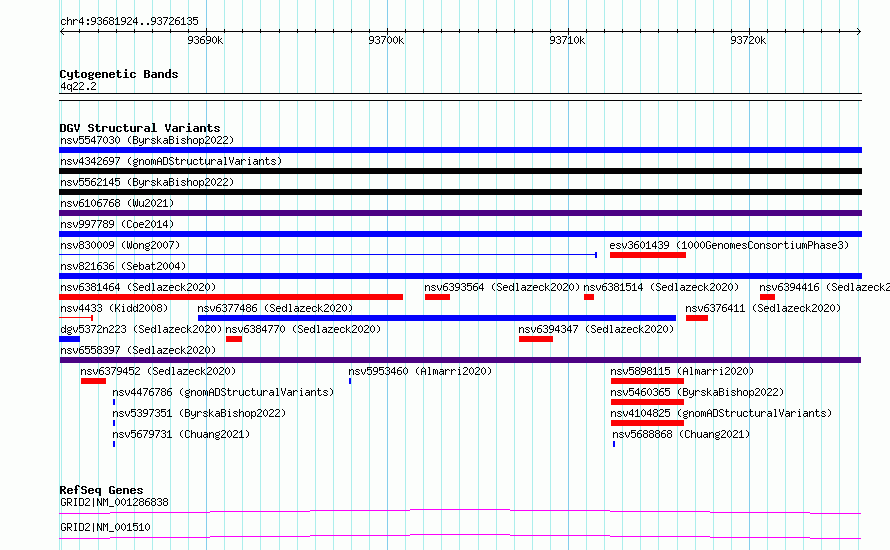This screenshot has height=550, width=890.
Task: Click nsv6379452 red variant bar
Action: (93, 381)
